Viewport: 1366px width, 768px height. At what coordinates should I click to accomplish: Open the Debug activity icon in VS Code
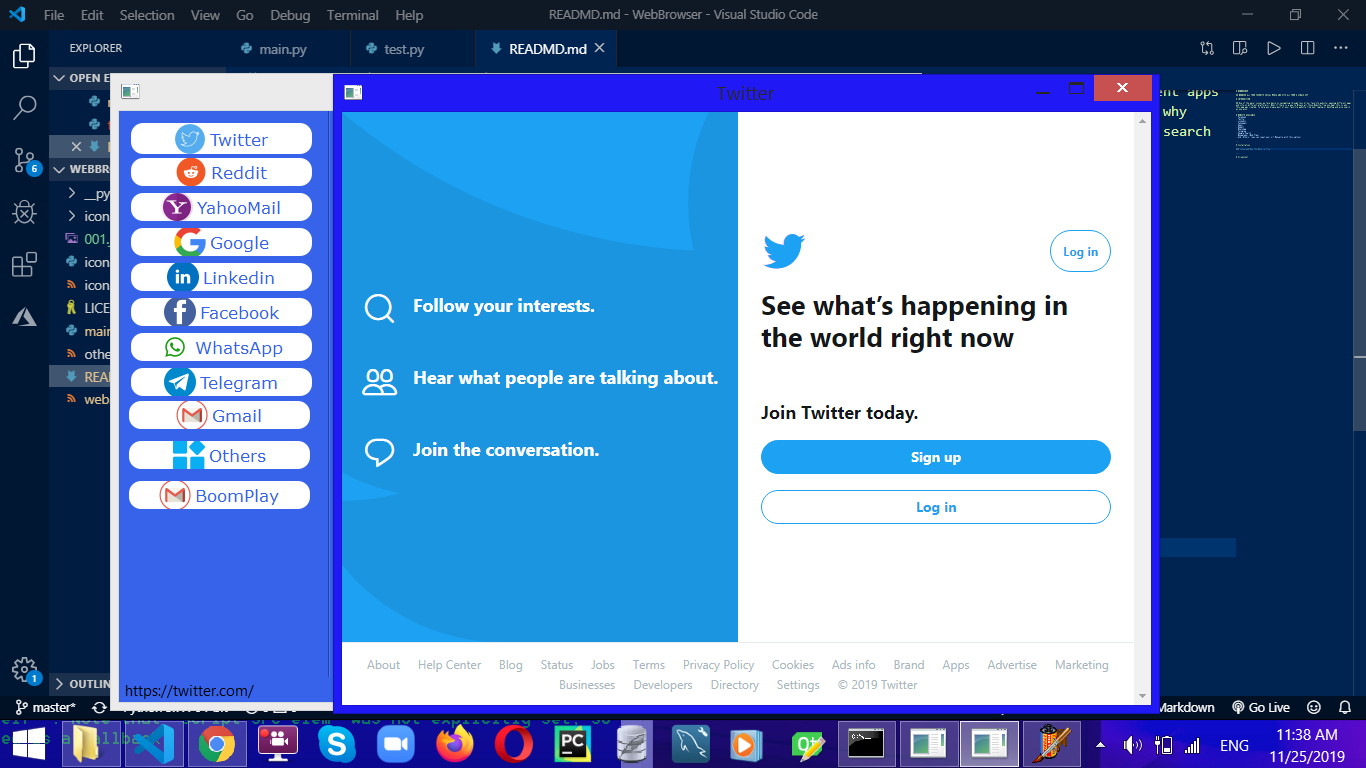click(x=24, y=212)
